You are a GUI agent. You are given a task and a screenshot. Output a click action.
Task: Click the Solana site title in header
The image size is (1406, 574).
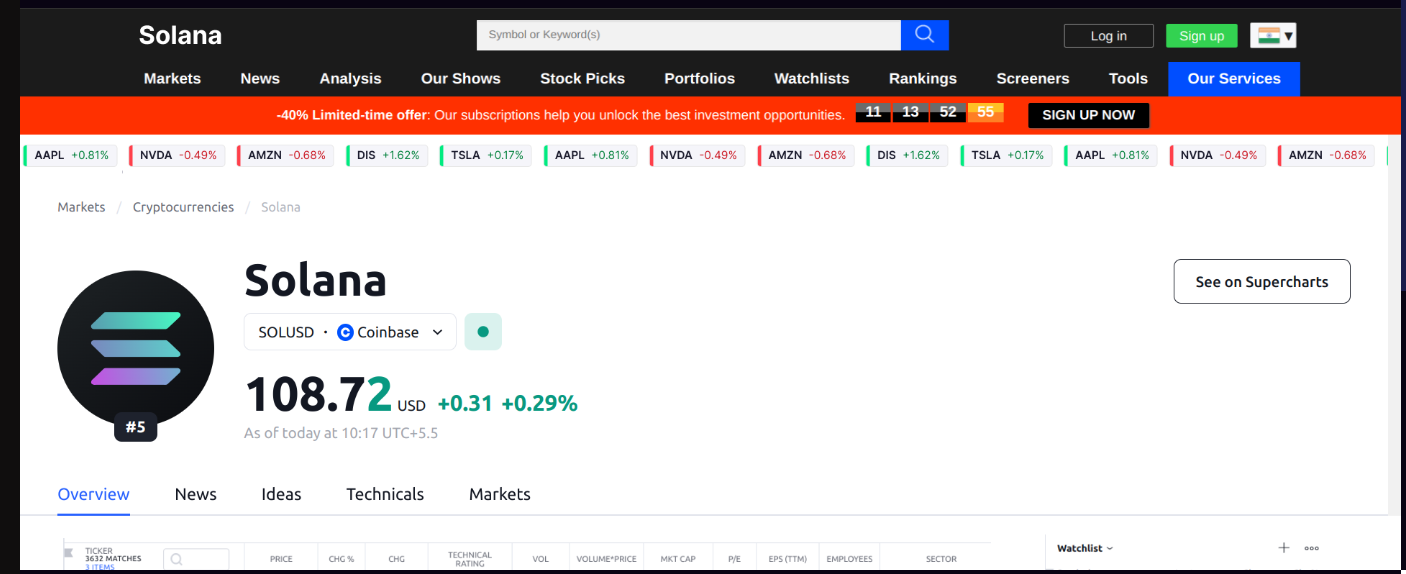click(180, 35)
